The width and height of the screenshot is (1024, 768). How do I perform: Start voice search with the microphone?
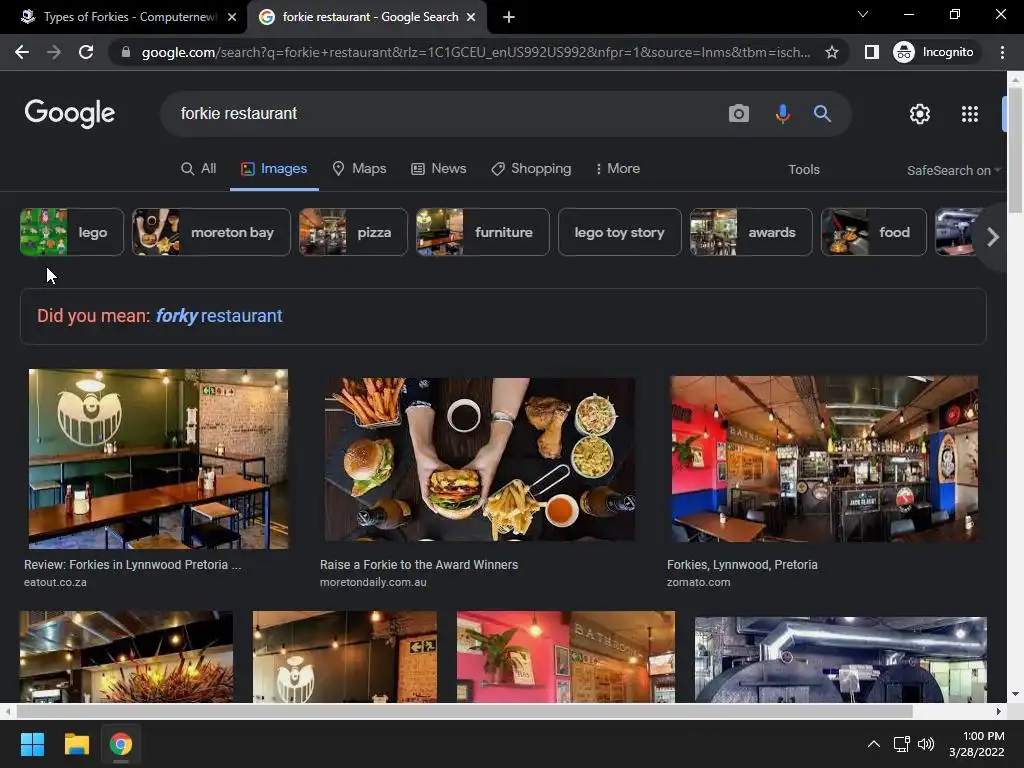[x=782, y=114]
